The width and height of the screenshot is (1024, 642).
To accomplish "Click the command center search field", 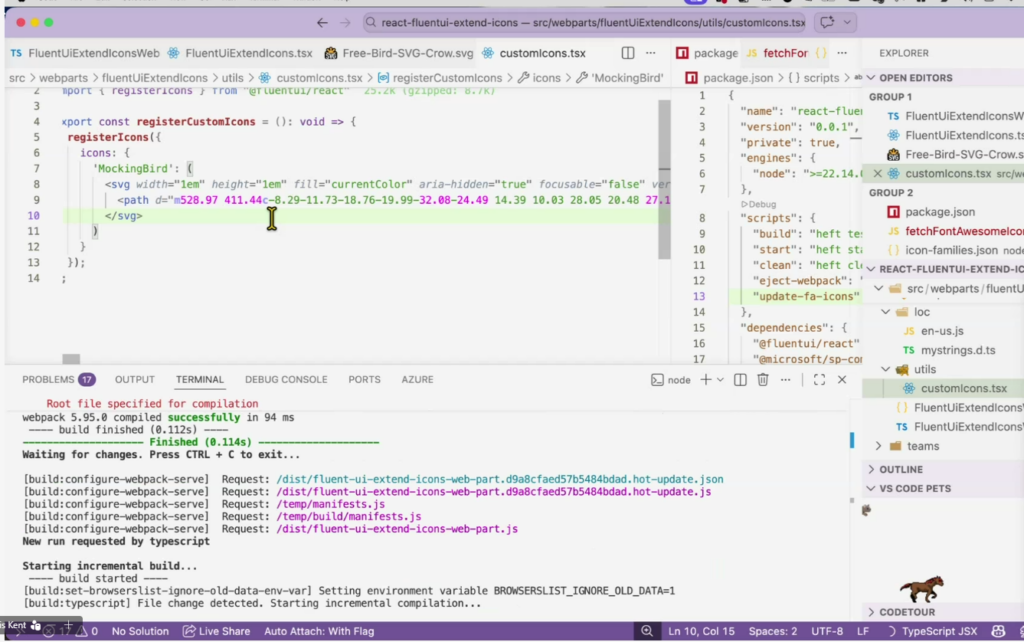I will point(585,22).
